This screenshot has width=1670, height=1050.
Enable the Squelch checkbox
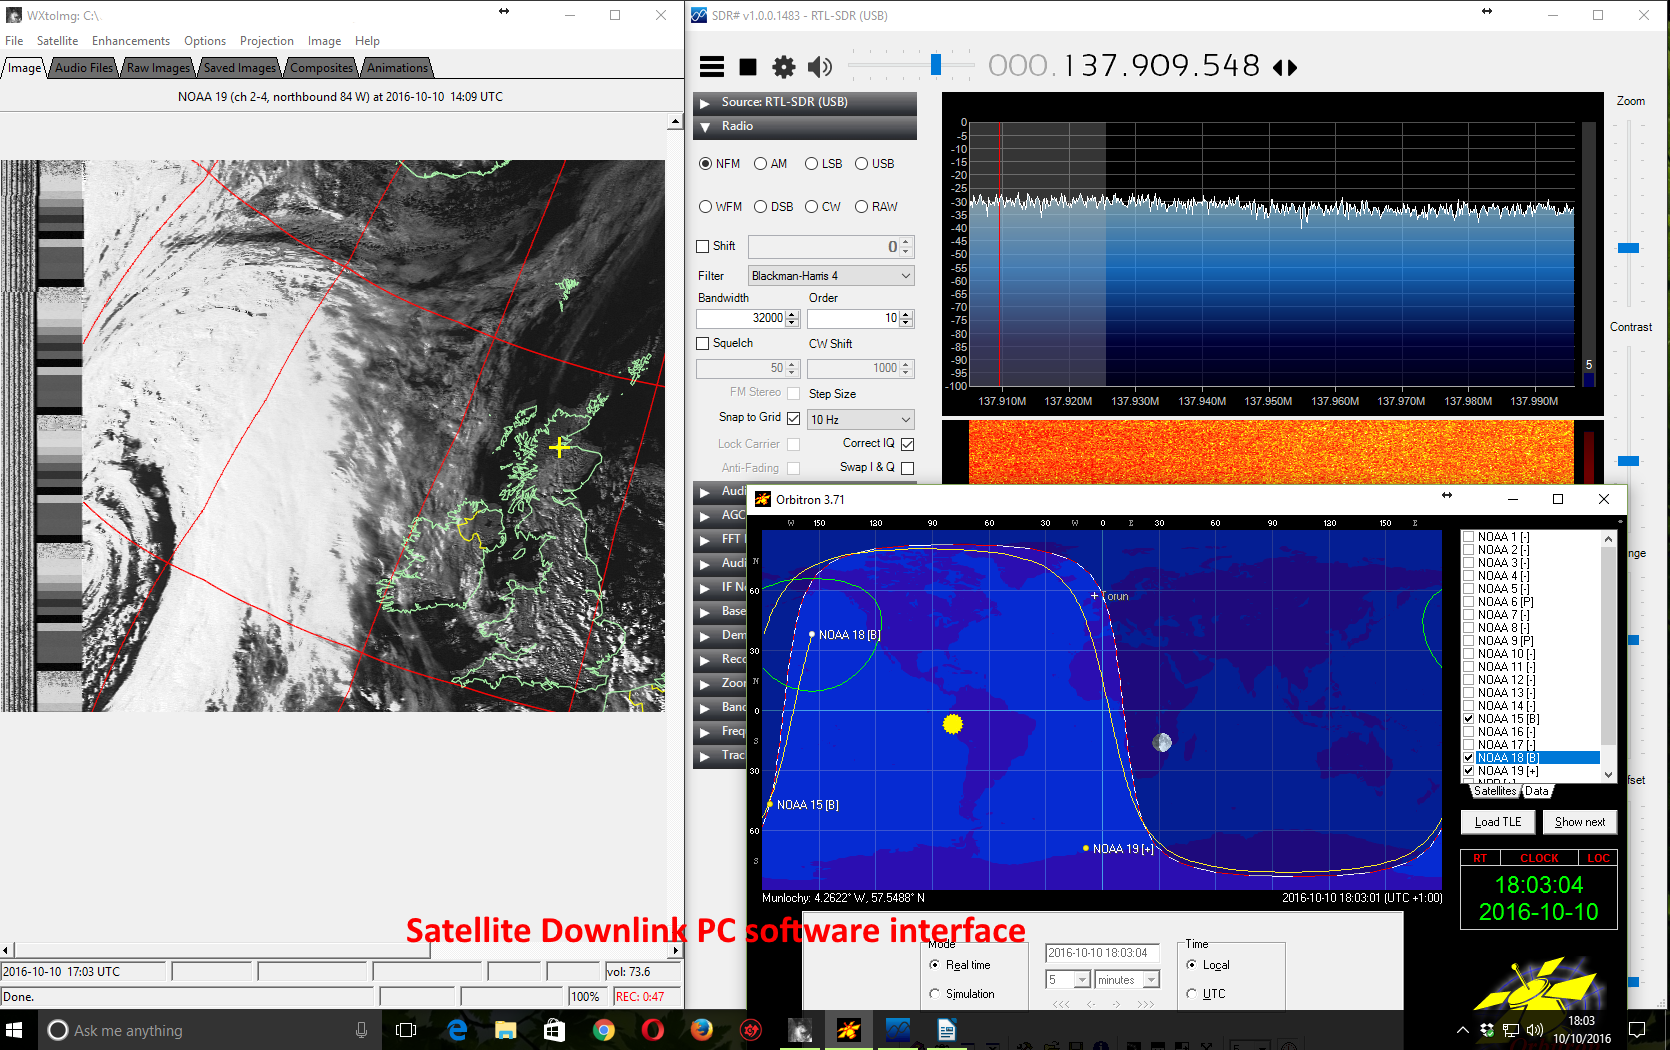pyautogui.click(x=702, y=343)
